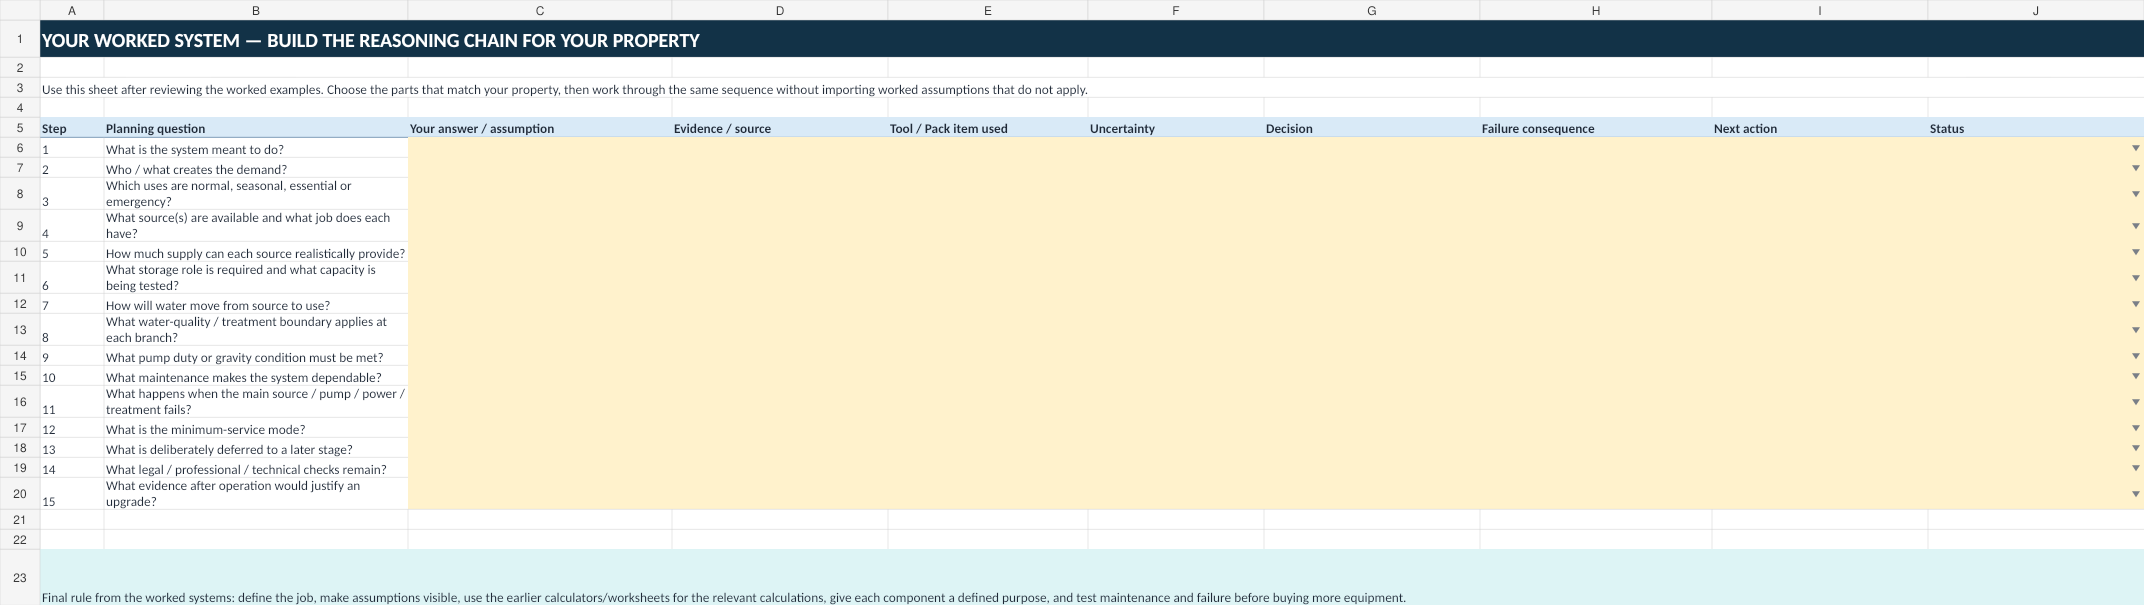
Task: Open Status dropdown for step 3 row
Action: pos(2135,194)
